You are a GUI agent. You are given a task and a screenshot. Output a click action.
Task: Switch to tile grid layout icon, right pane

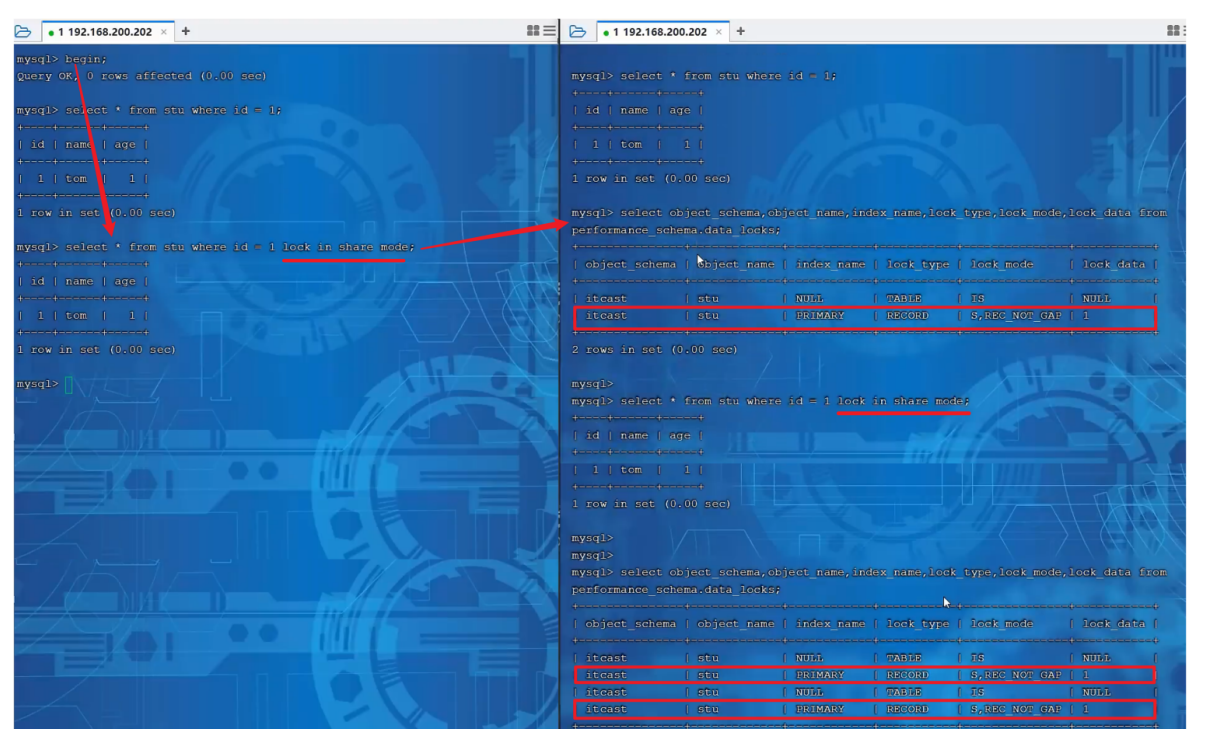[x=1173, y=31]
